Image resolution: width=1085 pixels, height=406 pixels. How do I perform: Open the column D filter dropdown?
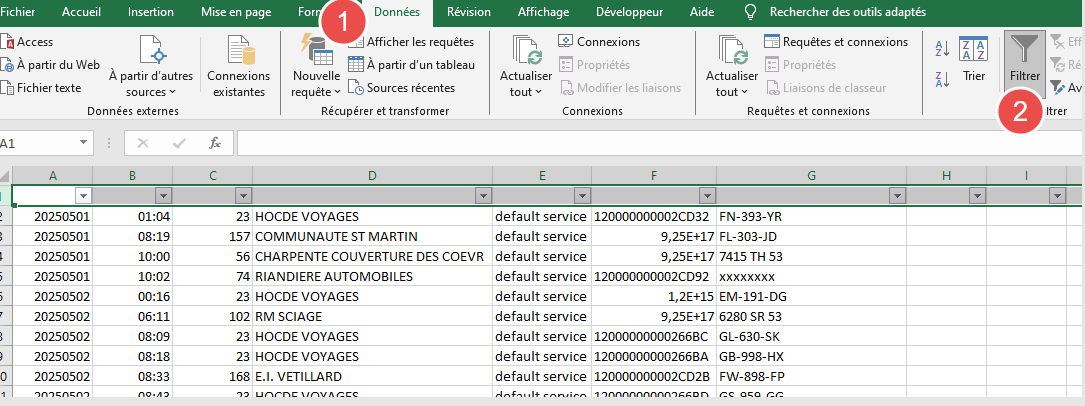(483, 195)
